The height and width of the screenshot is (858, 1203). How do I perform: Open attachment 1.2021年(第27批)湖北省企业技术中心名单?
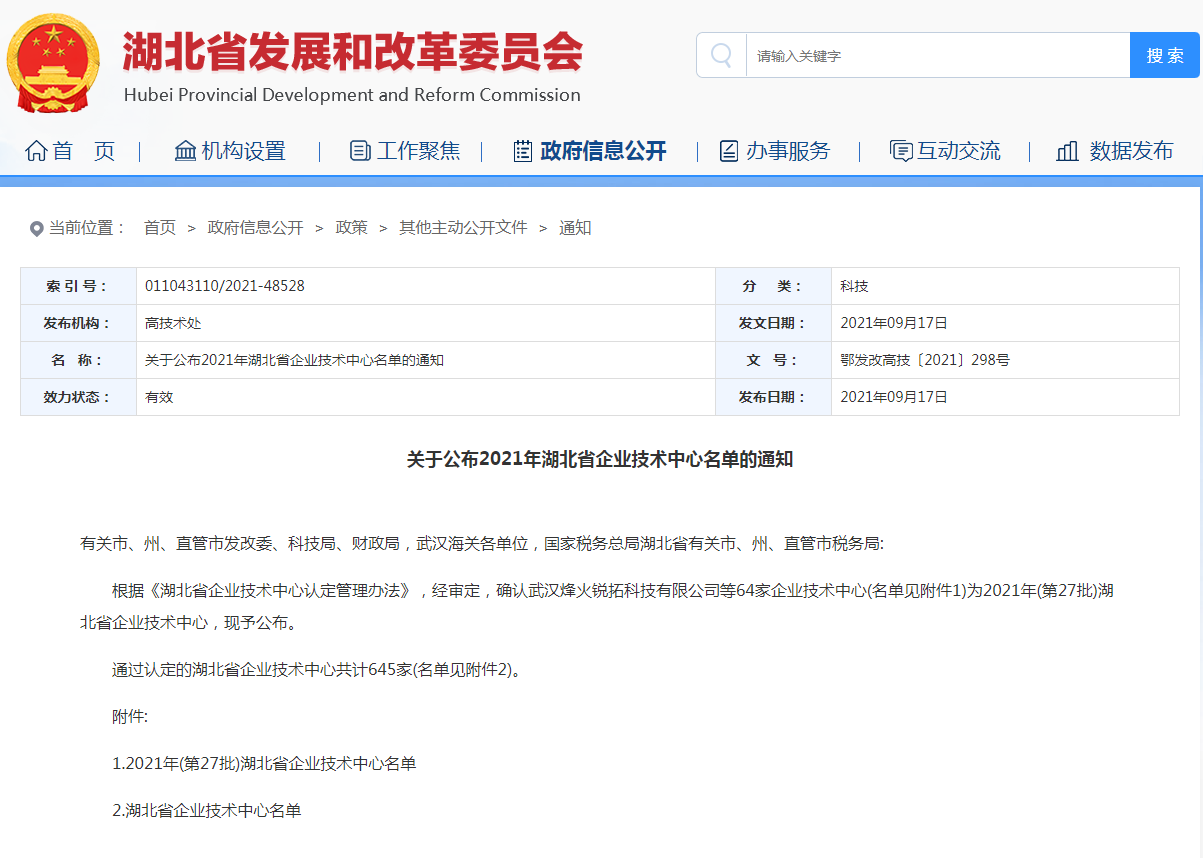tap(264, 764)
